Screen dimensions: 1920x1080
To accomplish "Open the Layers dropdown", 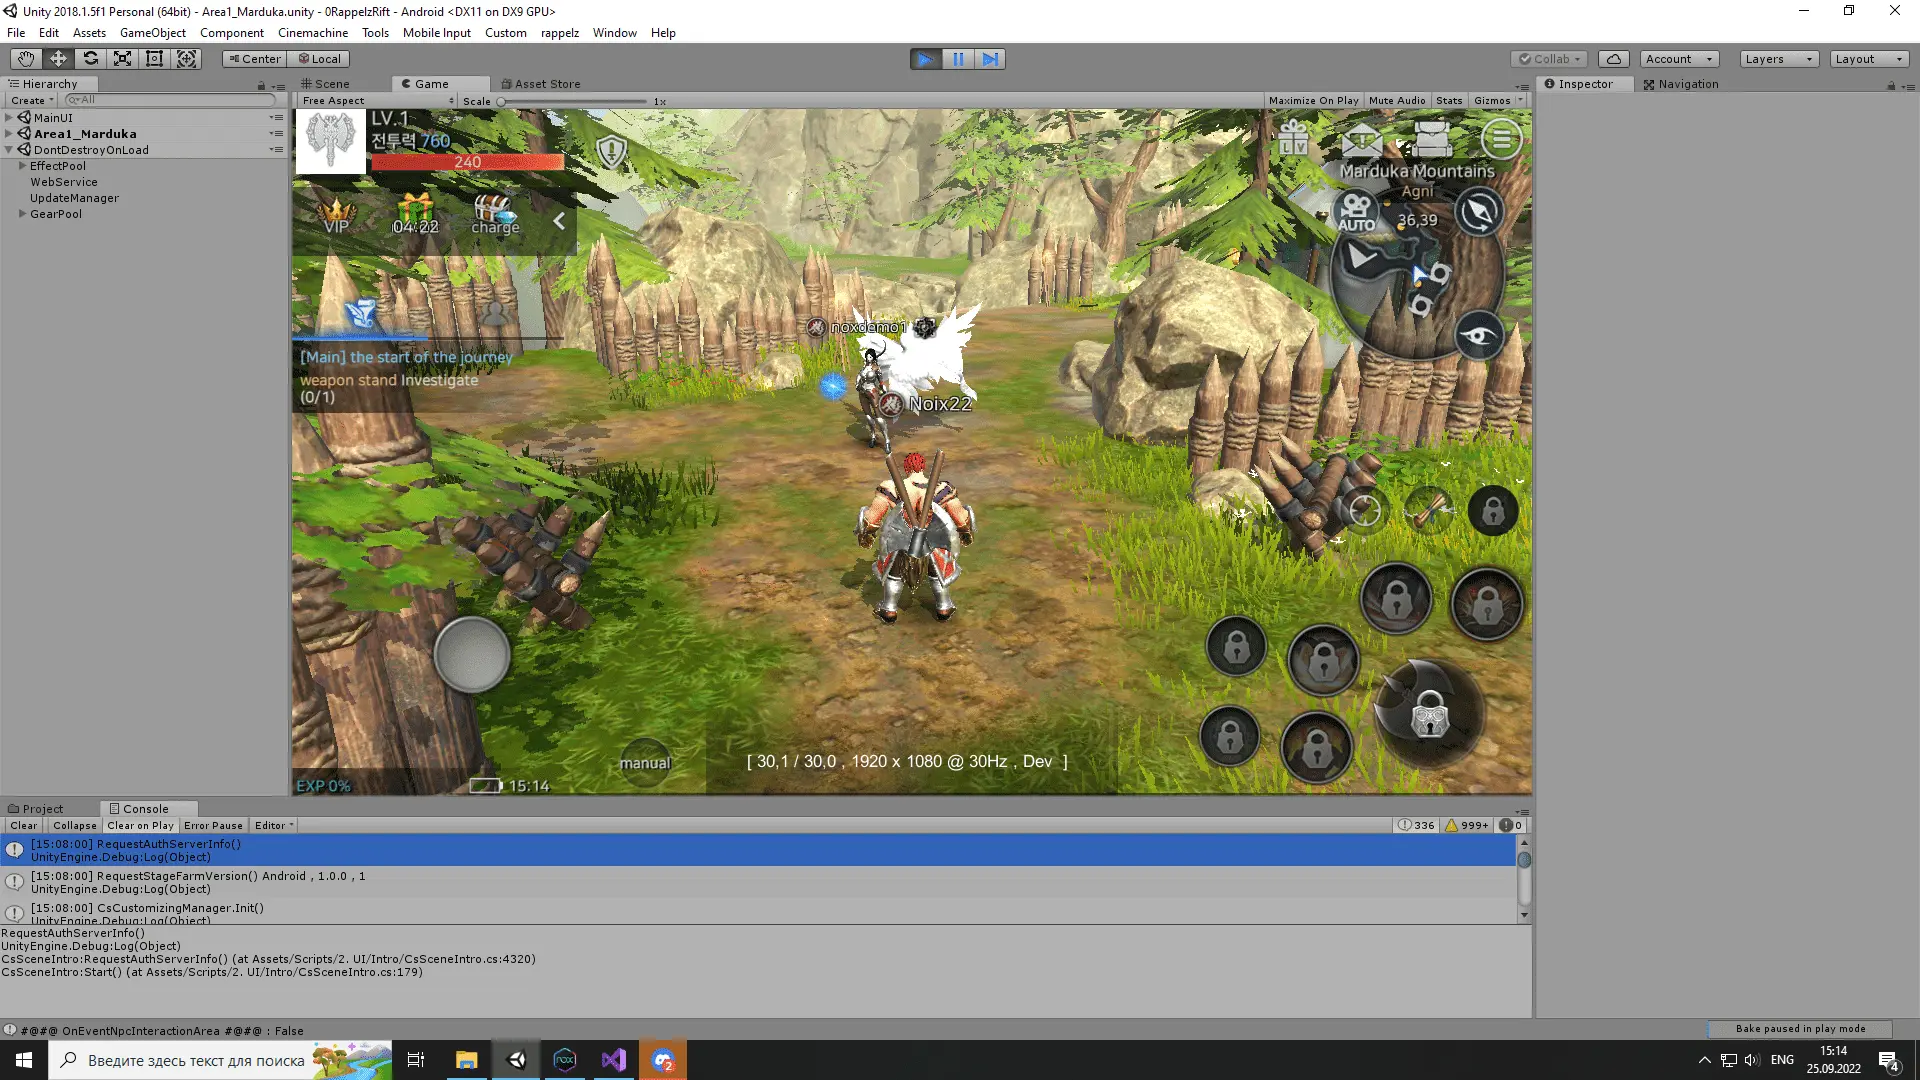I will (1778, 59).
